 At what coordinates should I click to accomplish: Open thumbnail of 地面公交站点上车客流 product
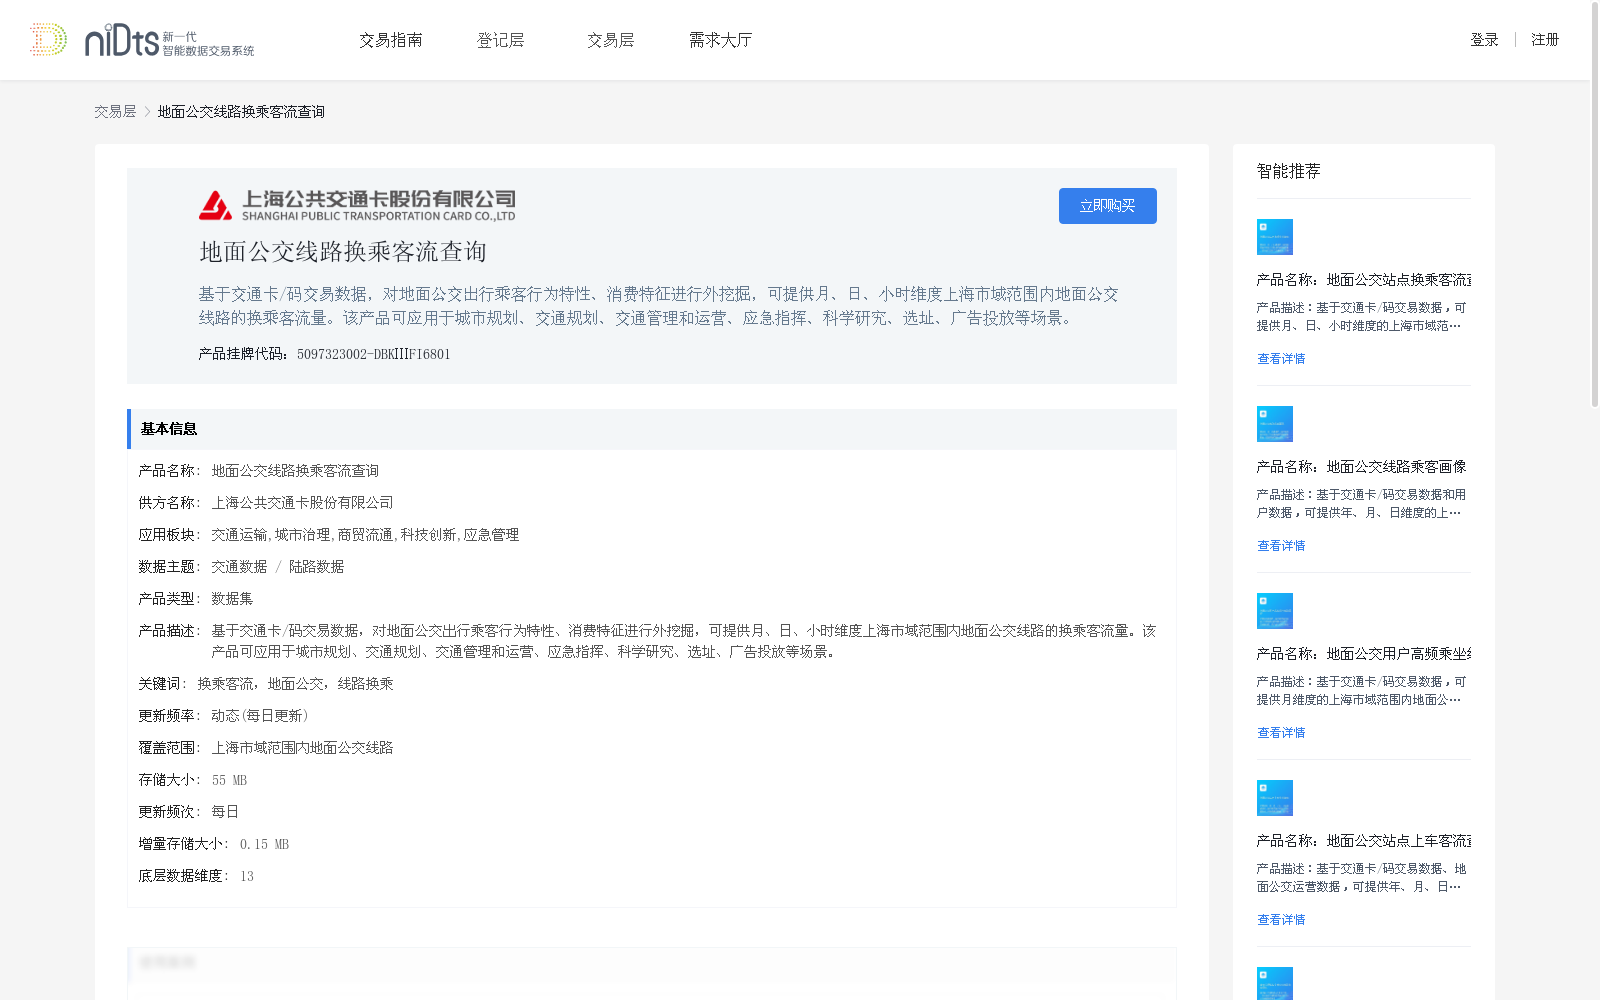pos(1275,798)
